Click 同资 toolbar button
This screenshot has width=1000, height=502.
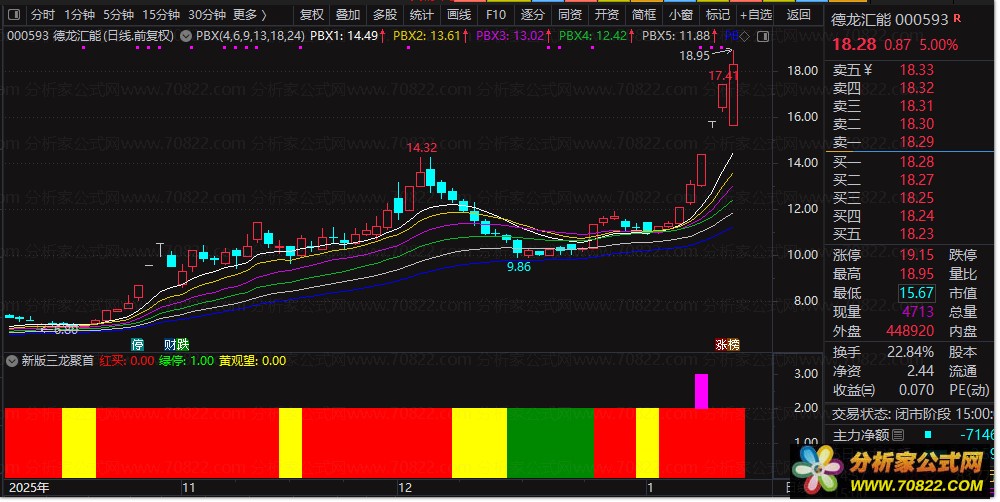click(570, 14)
